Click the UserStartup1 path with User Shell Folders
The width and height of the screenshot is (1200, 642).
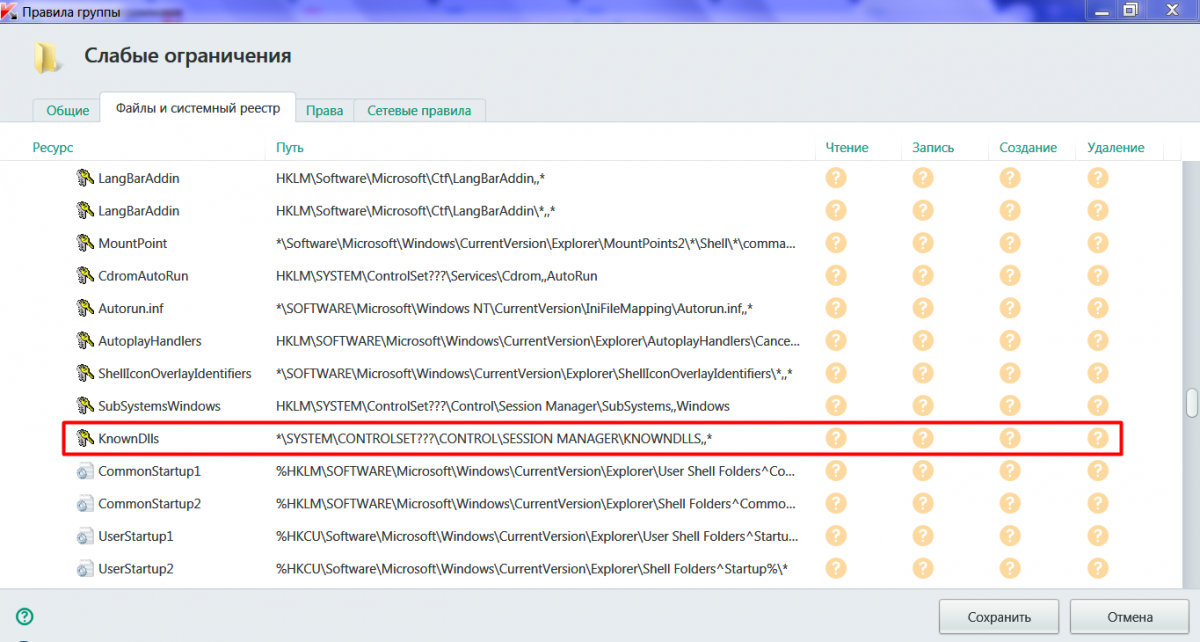pyautogui.click(x=536, y=537)
